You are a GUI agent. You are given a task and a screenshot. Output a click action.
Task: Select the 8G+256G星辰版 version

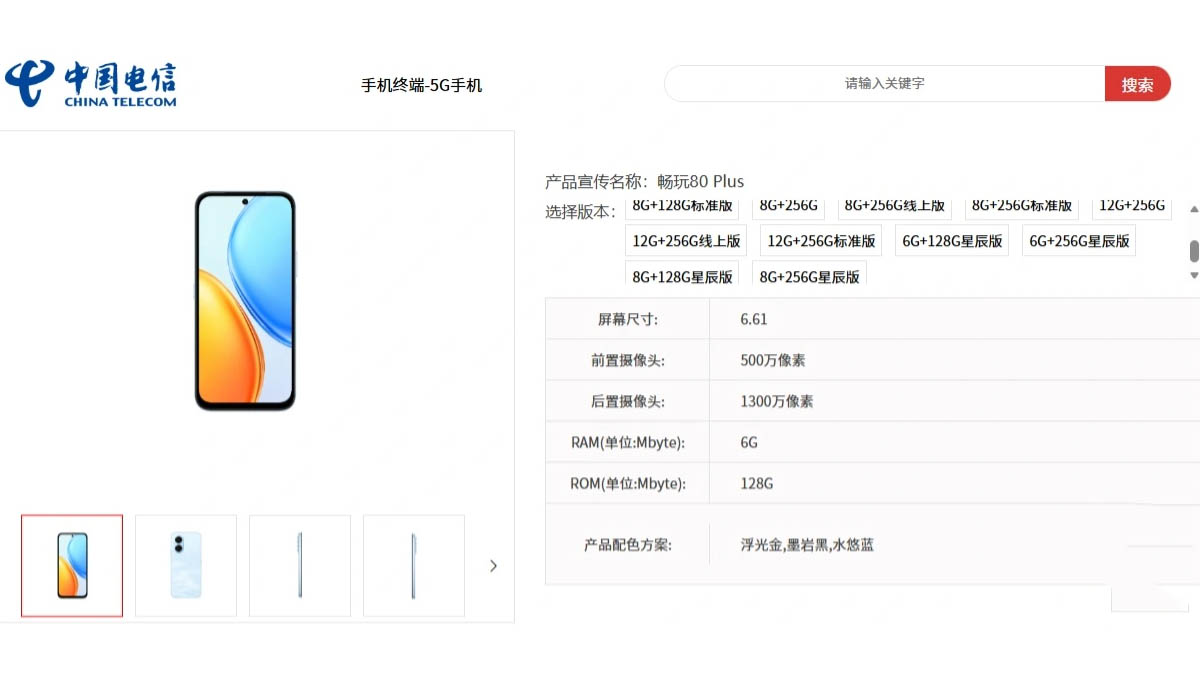[x=808, y=275]
